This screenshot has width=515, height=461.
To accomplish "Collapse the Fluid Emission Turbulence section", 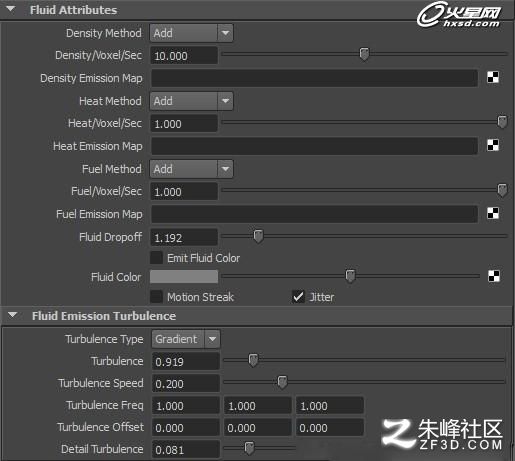I will (13, 315).
